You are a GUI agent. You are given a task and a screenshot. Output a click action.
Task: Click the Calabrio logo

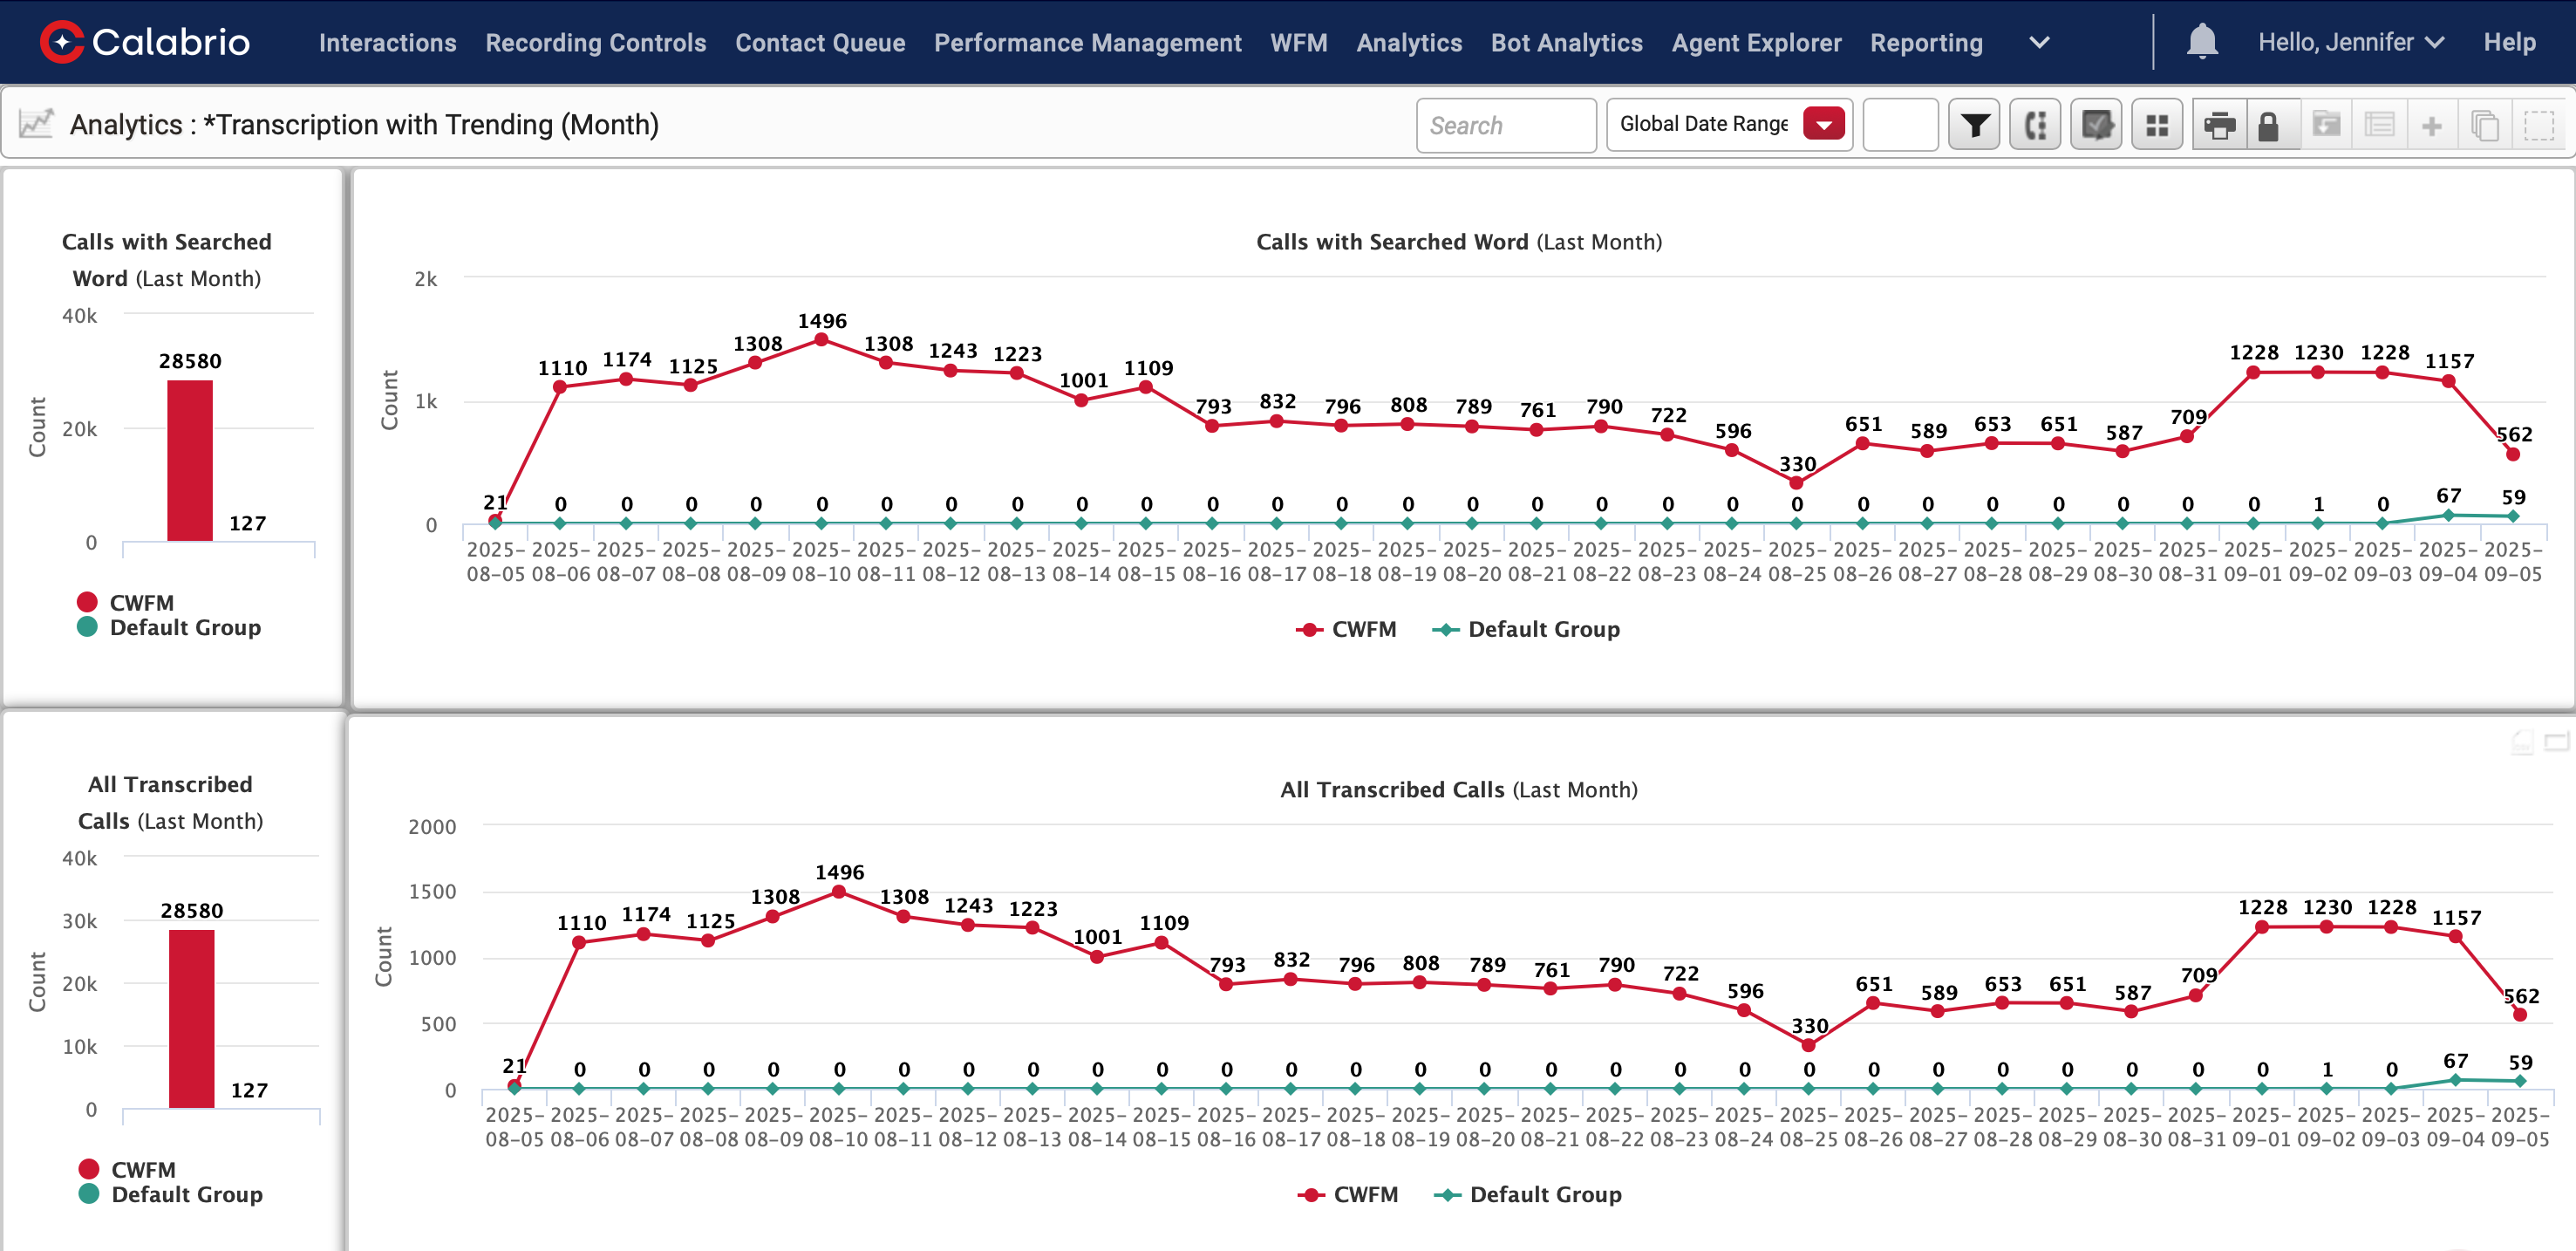pyautogui.click(x=146, y=42)
